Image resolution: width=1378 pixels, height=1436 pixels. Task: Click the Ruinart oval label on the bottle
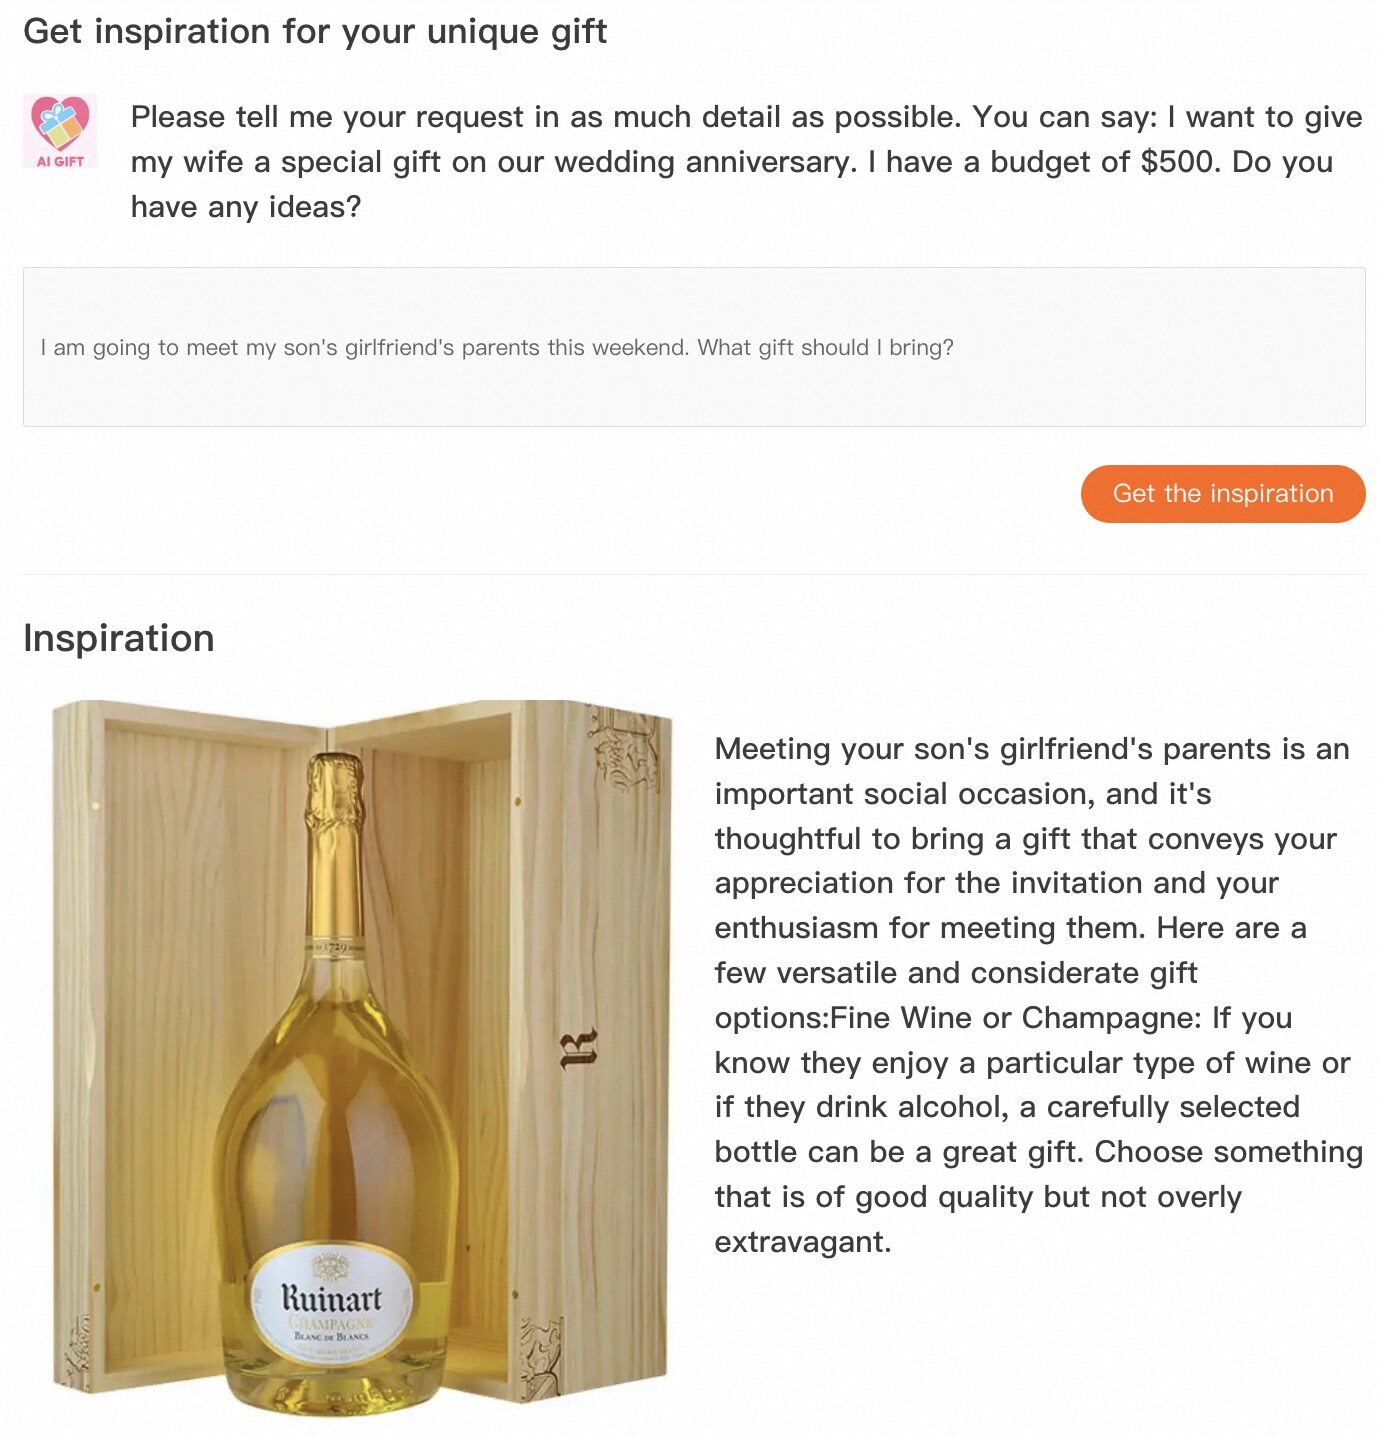click(x=332, y=1303)
